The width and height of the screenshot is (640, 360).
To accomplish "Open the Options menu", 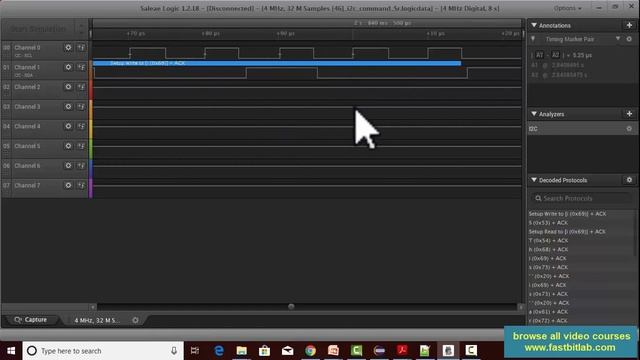I will click(x=567, y=8).
